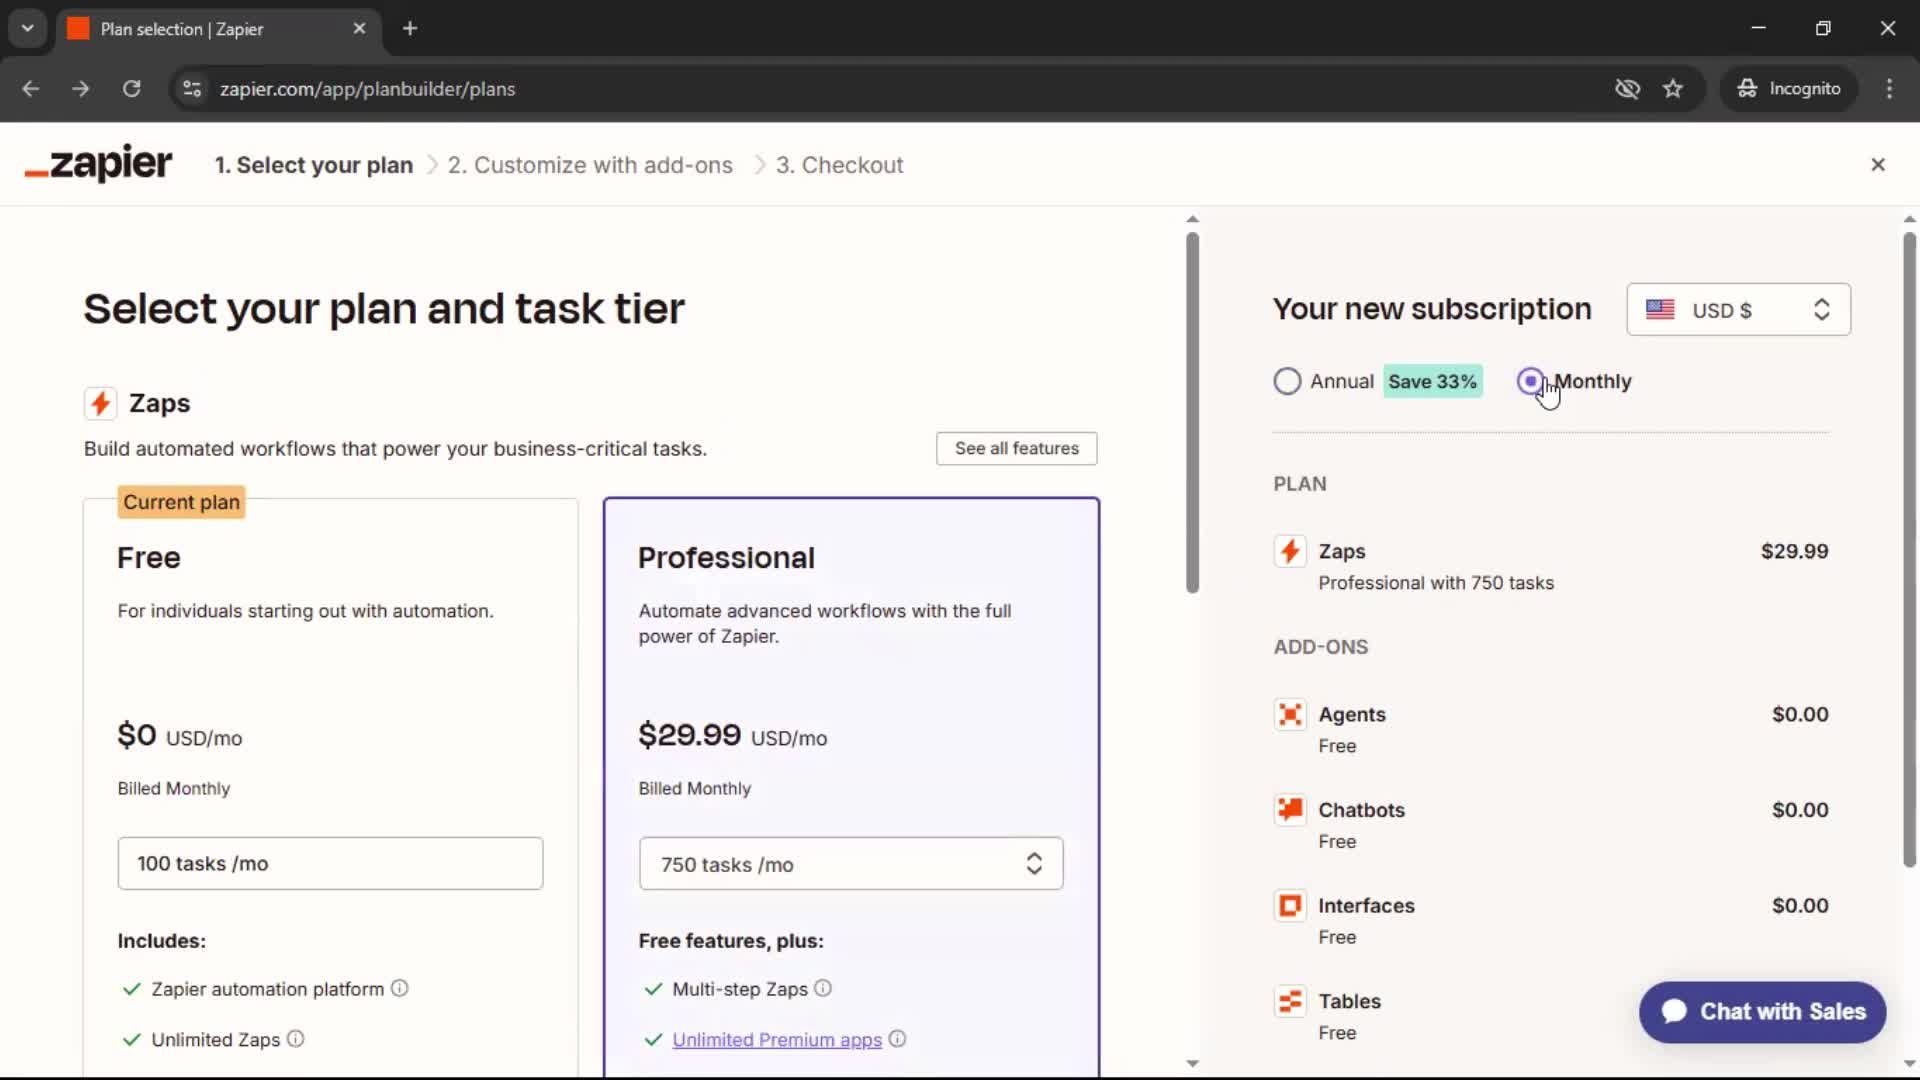The image size is (1920, 1080).
Task: Click the Agents add-on icon
Action: click(x=1290, y=714)
